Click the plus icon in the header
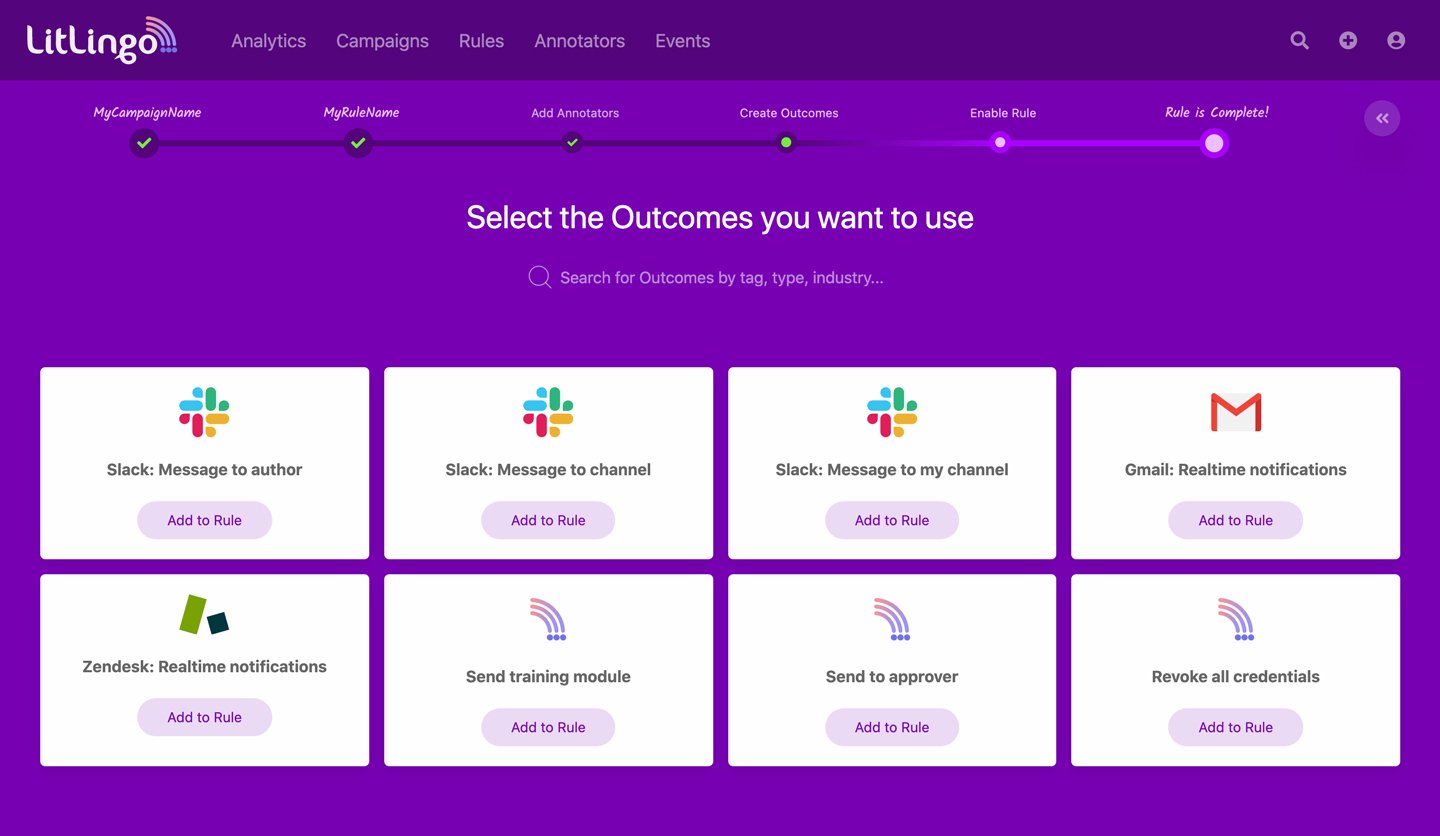1440x836 pixels. click(x=1348, y=40)
